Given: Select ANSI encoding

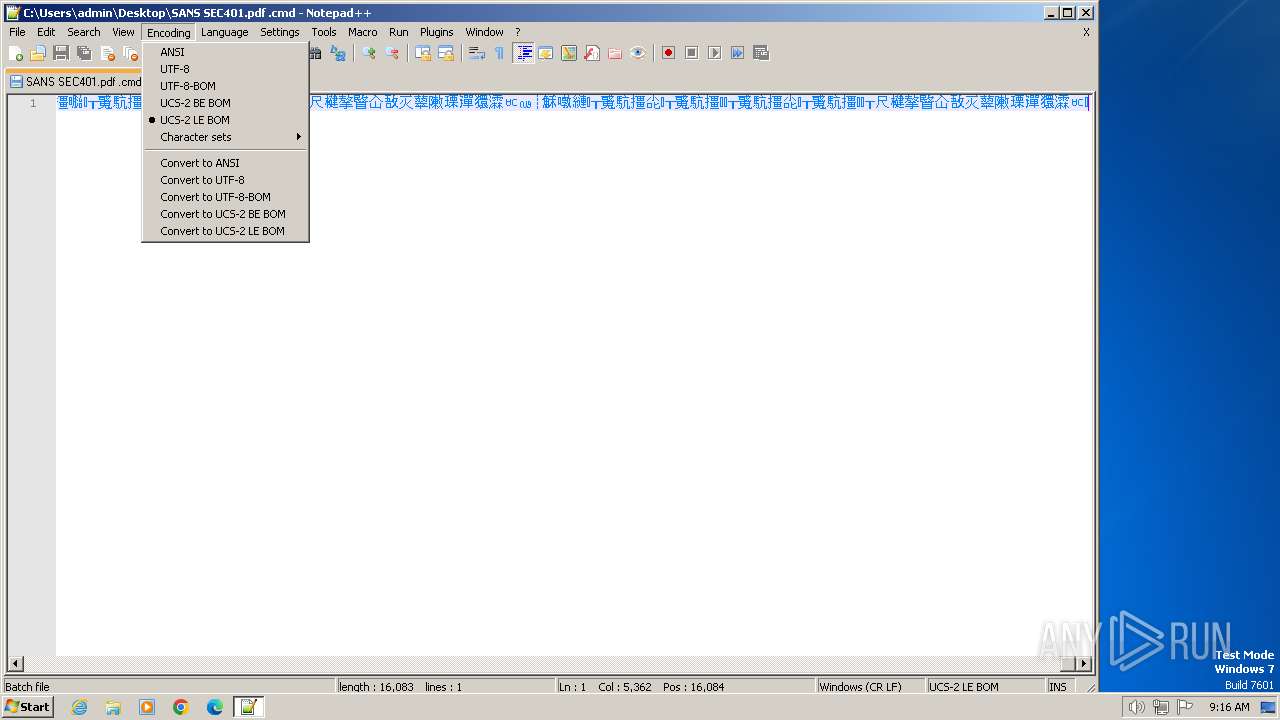Looking at the screenshot, I should [x=225, y=52].
